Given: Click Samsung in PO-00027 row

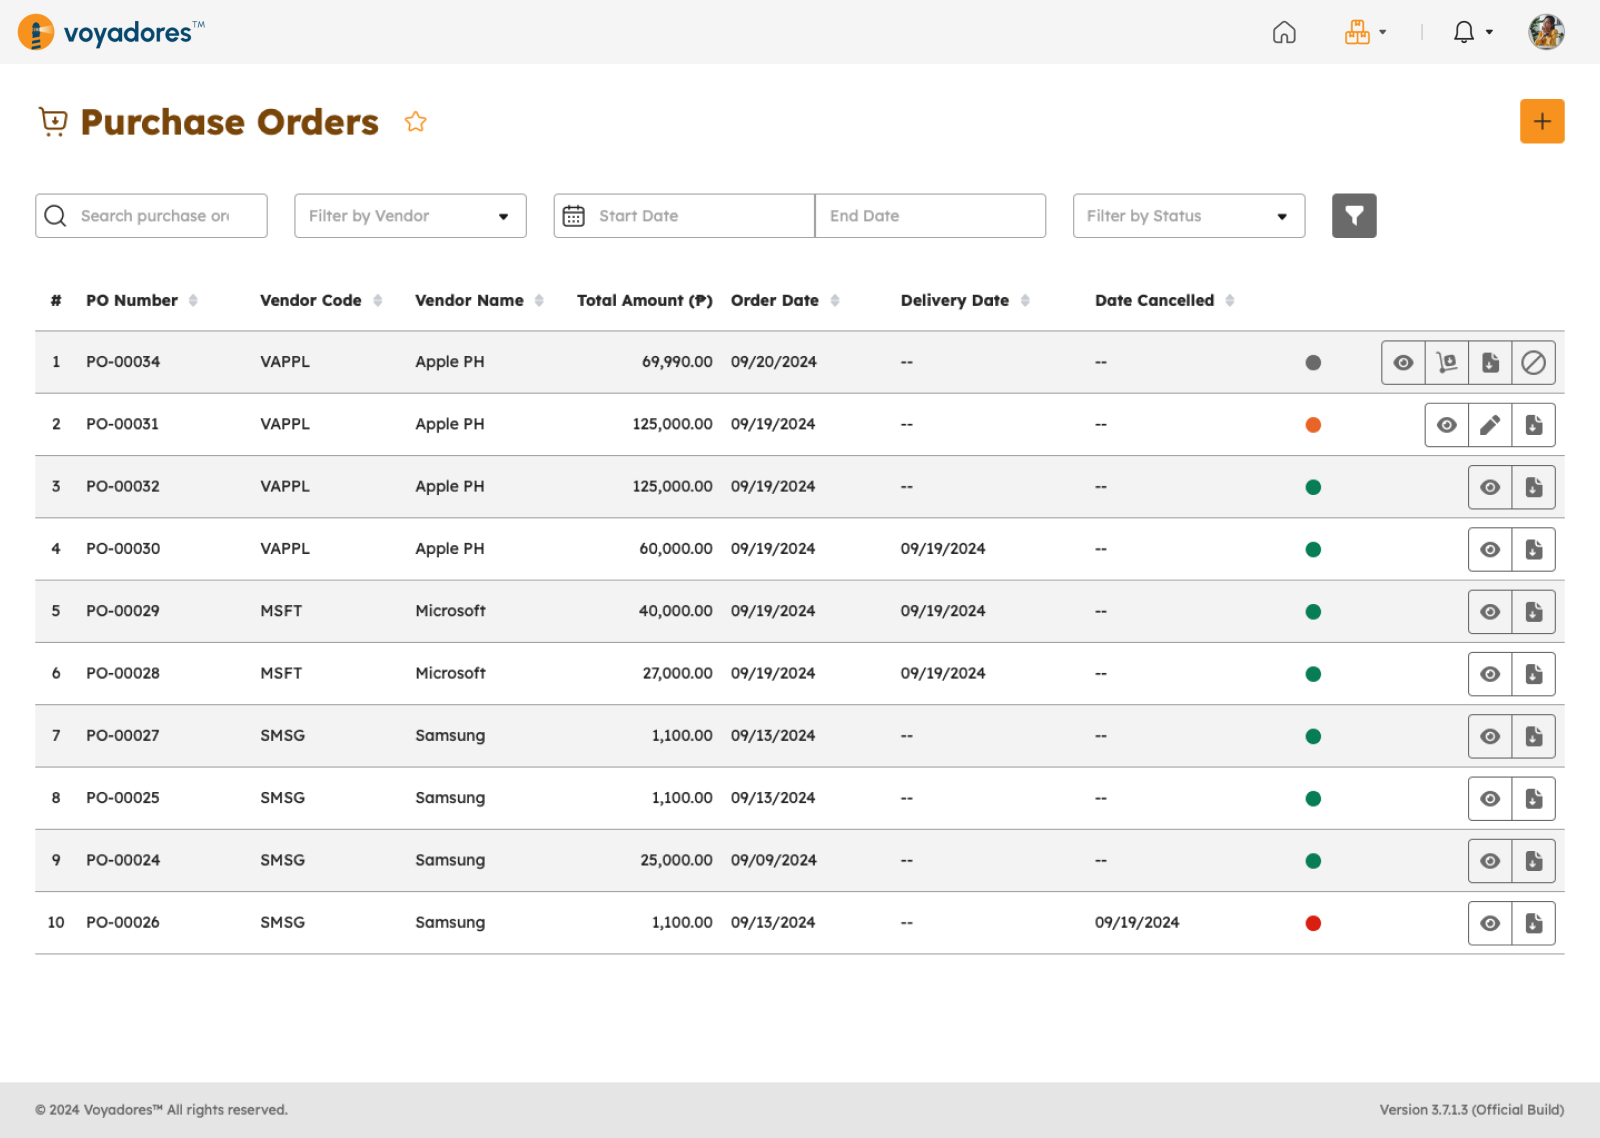Looking at the screenshot, I should (x=450, y=735).
